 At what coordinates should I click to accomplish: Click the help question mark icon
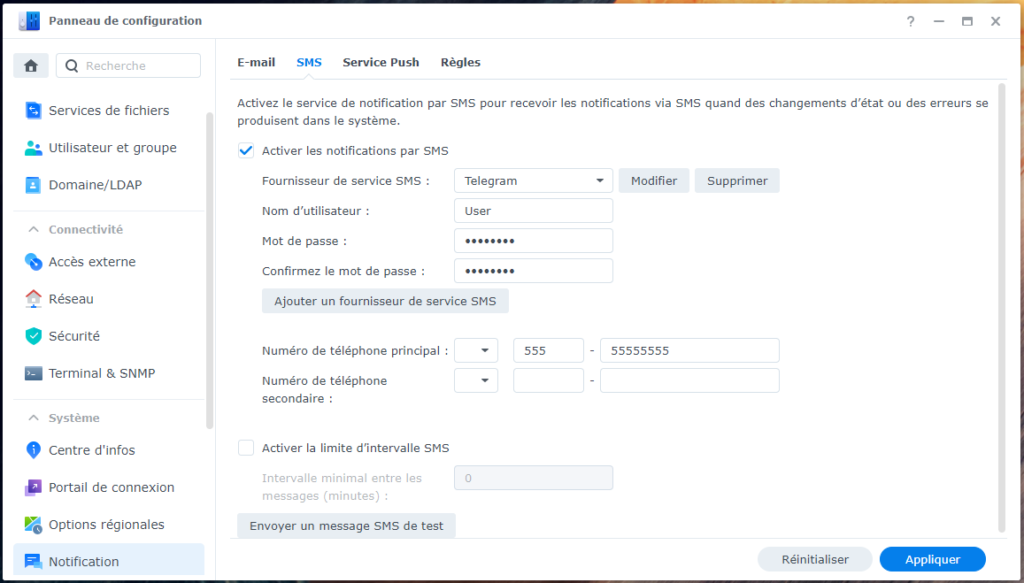coord(910,21)
